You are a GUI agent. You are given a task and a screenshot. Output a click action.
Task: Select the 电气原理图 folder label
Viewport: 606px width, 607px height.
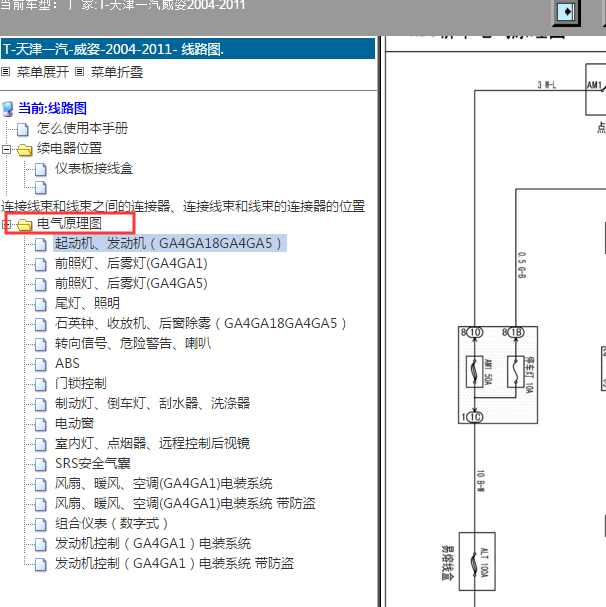click(69, 223)
